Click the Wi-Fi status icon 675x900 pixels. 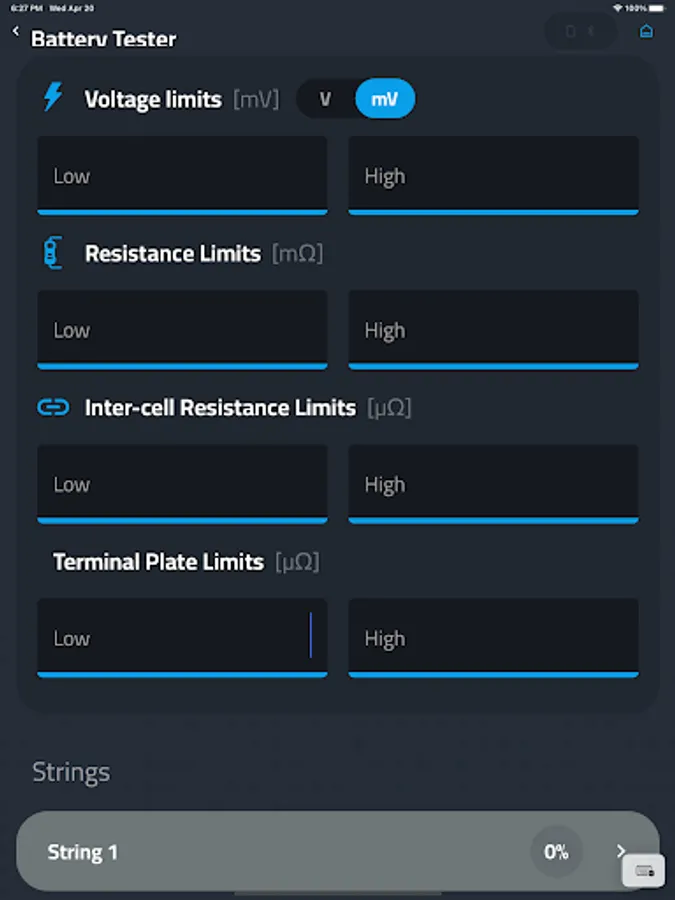click(617, 8)
